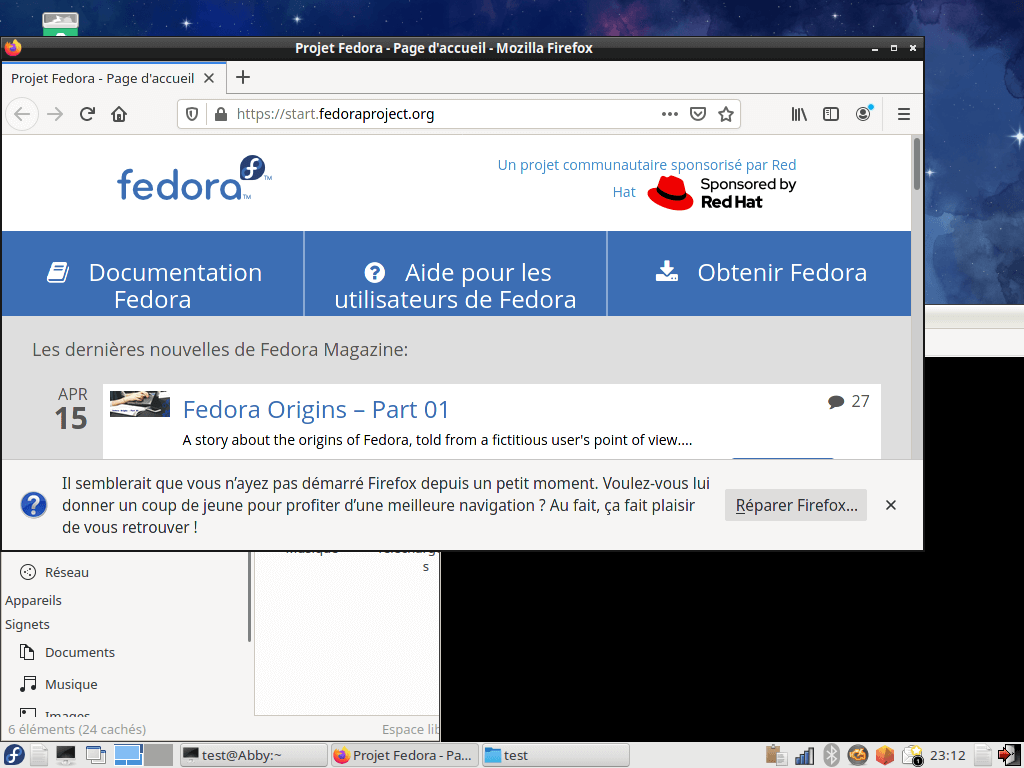The image size is (1024, 768).
Task: Click 'Appareils' heading in file manager sidebar
Action: click(33, 601)
